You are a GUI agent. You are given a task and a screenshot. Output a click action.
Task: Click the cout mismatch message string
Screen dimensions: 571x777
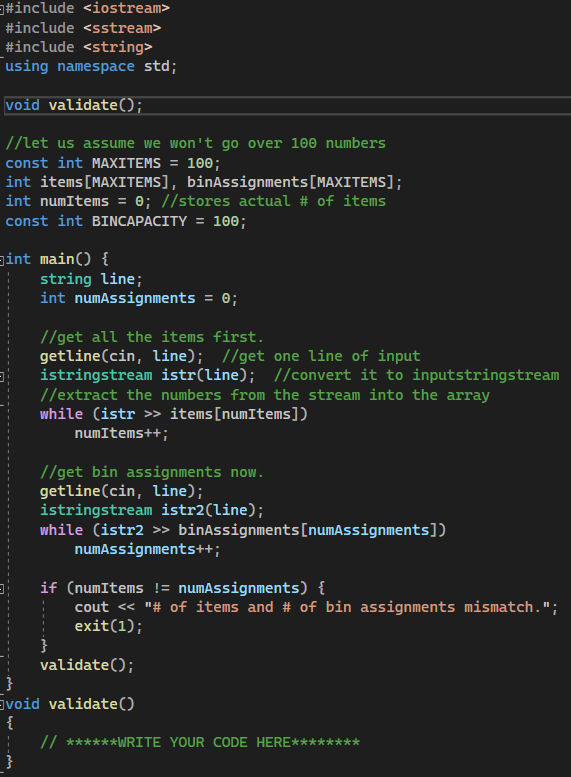[x=347, y=607]
